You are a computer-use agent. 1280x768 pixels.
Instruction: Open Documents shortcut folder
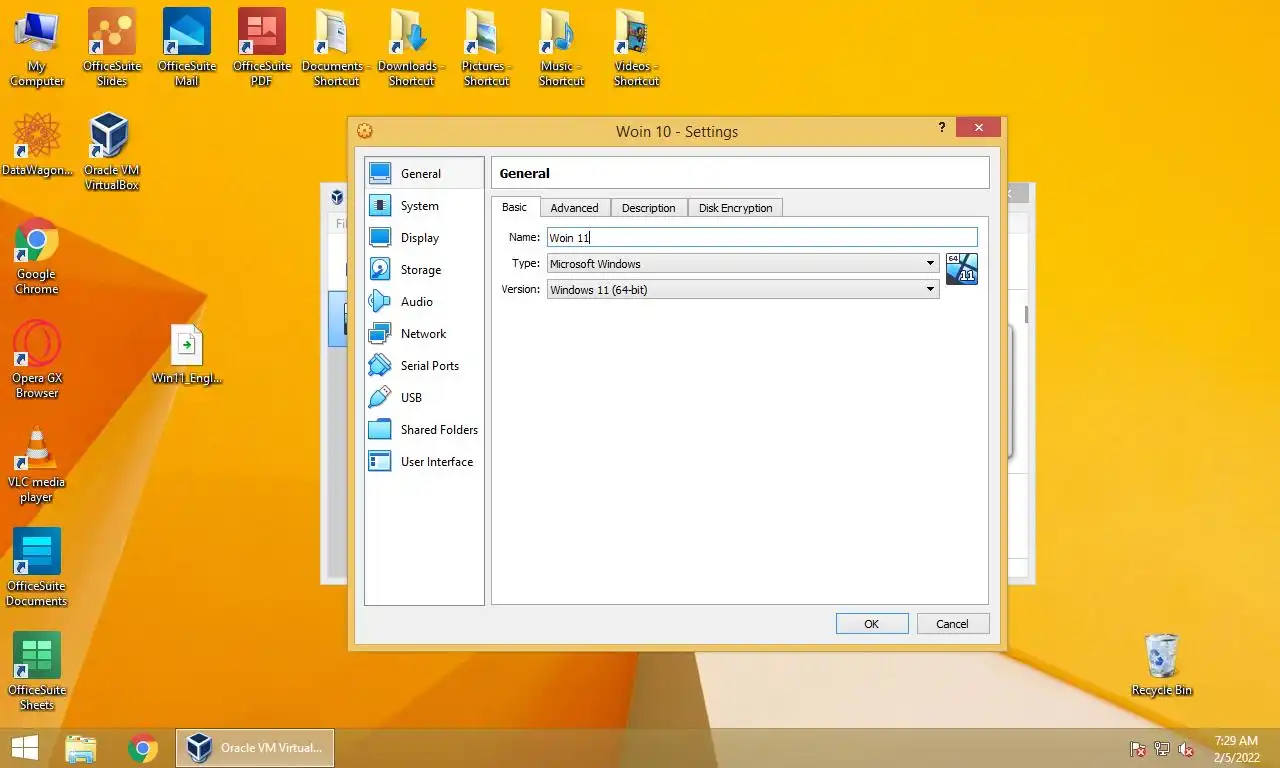point(336,49)
